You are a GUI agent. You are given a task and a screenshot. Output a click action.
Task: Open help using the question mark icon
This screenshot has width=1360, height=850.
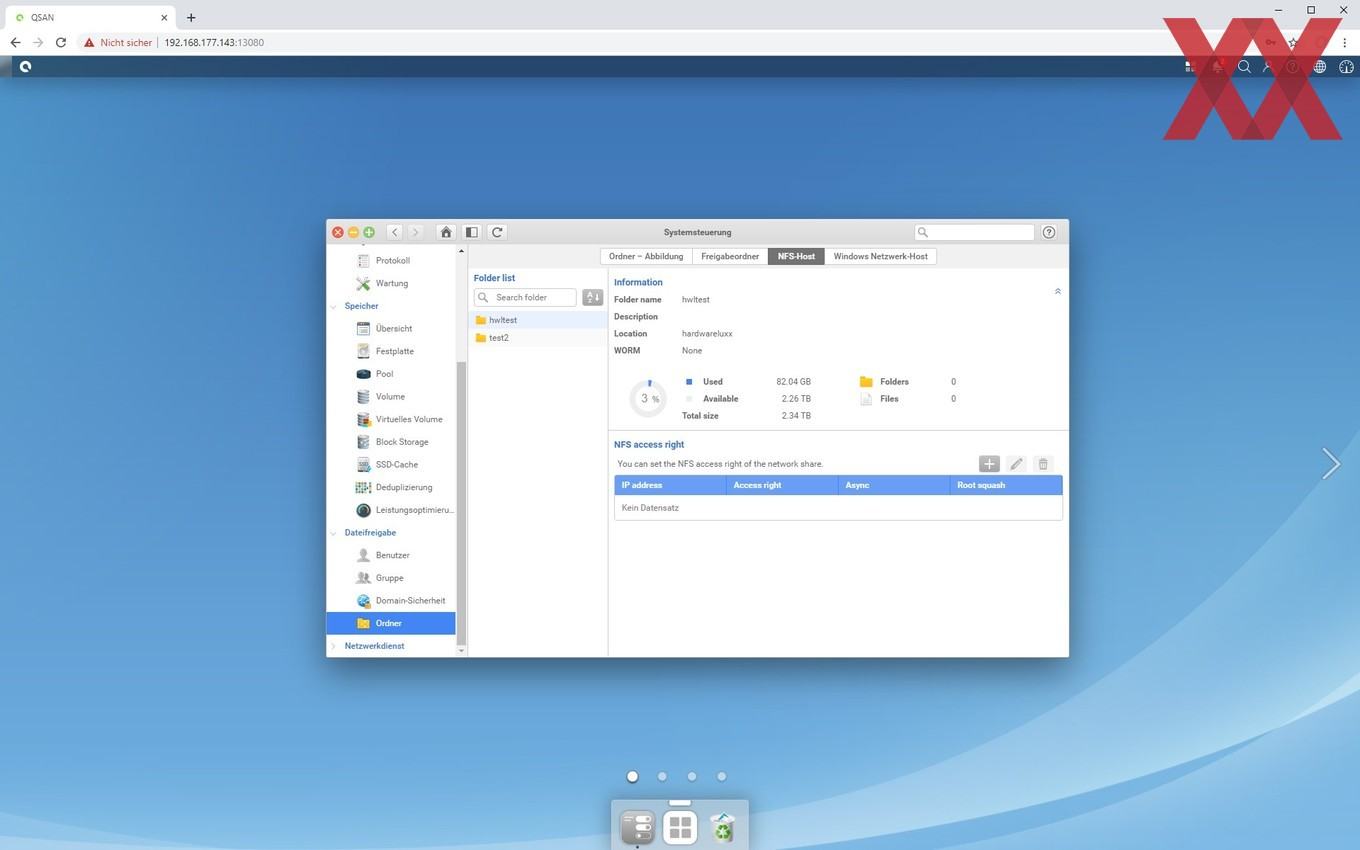click(x=1049, y=232)
